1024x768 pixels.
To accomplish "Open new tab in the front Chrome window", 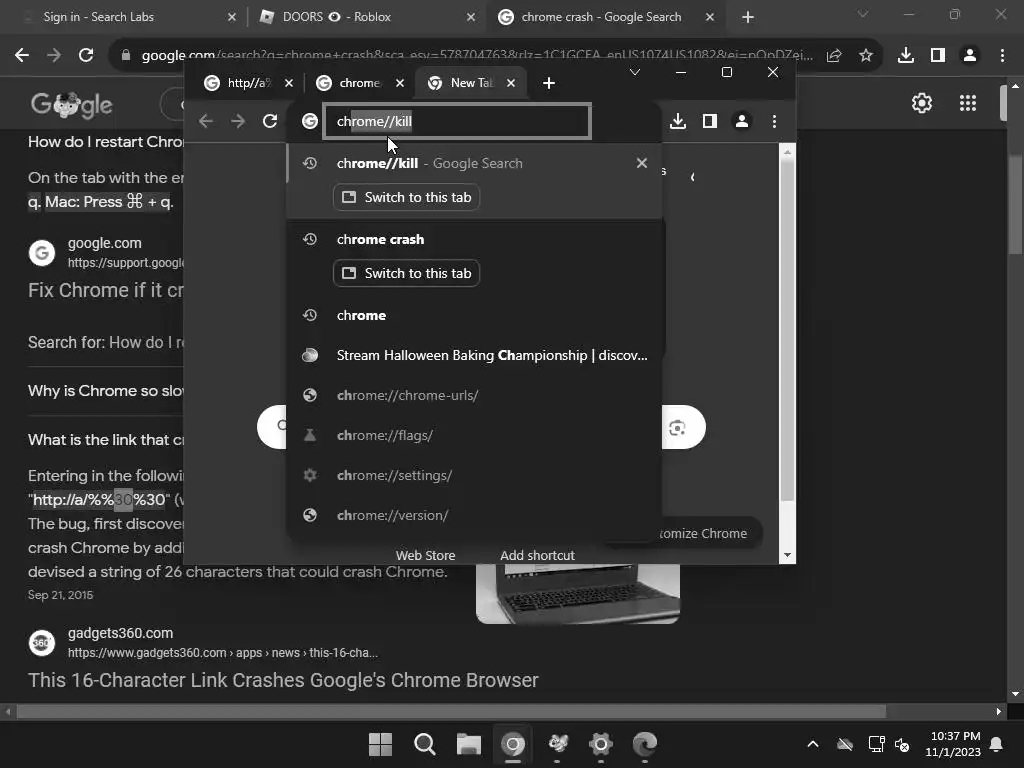I will (549, 83).
